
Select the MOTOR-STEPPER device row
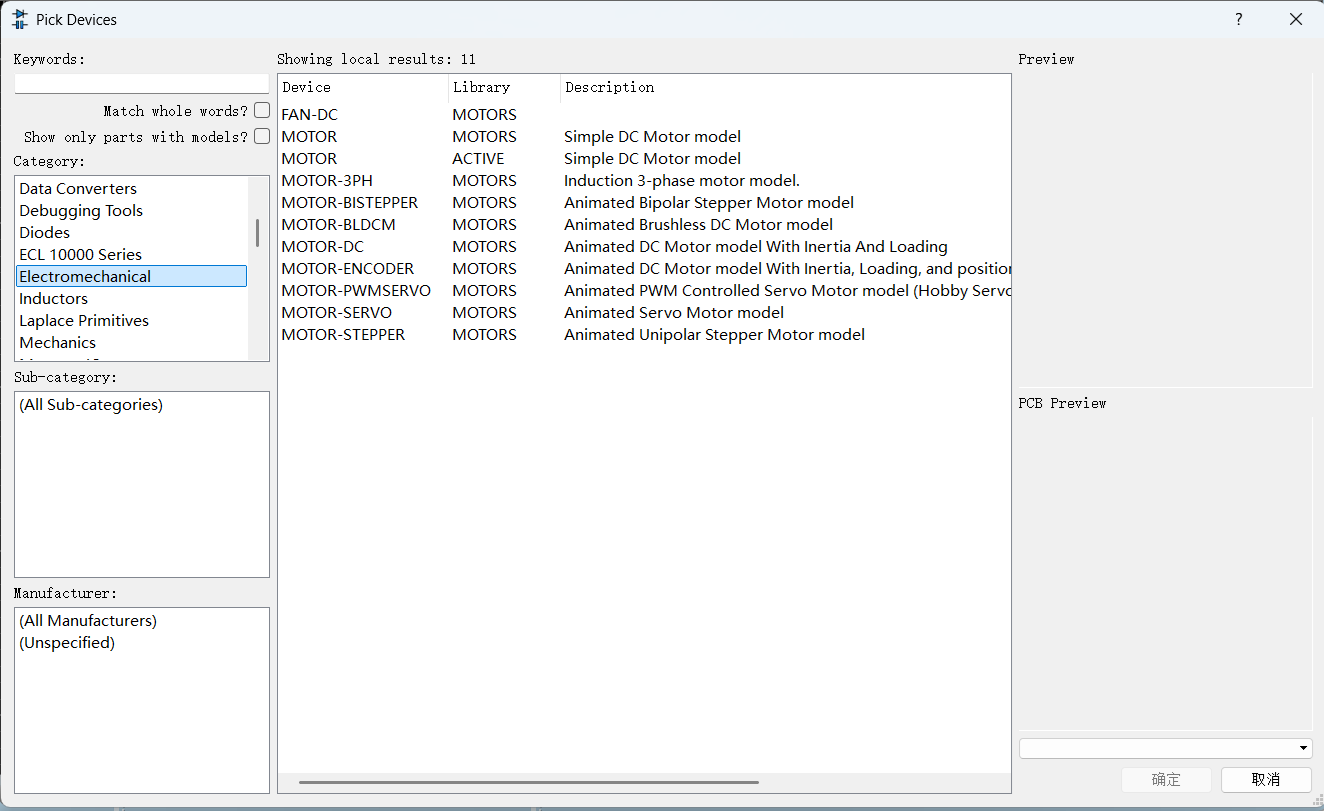tap(644, 334)
